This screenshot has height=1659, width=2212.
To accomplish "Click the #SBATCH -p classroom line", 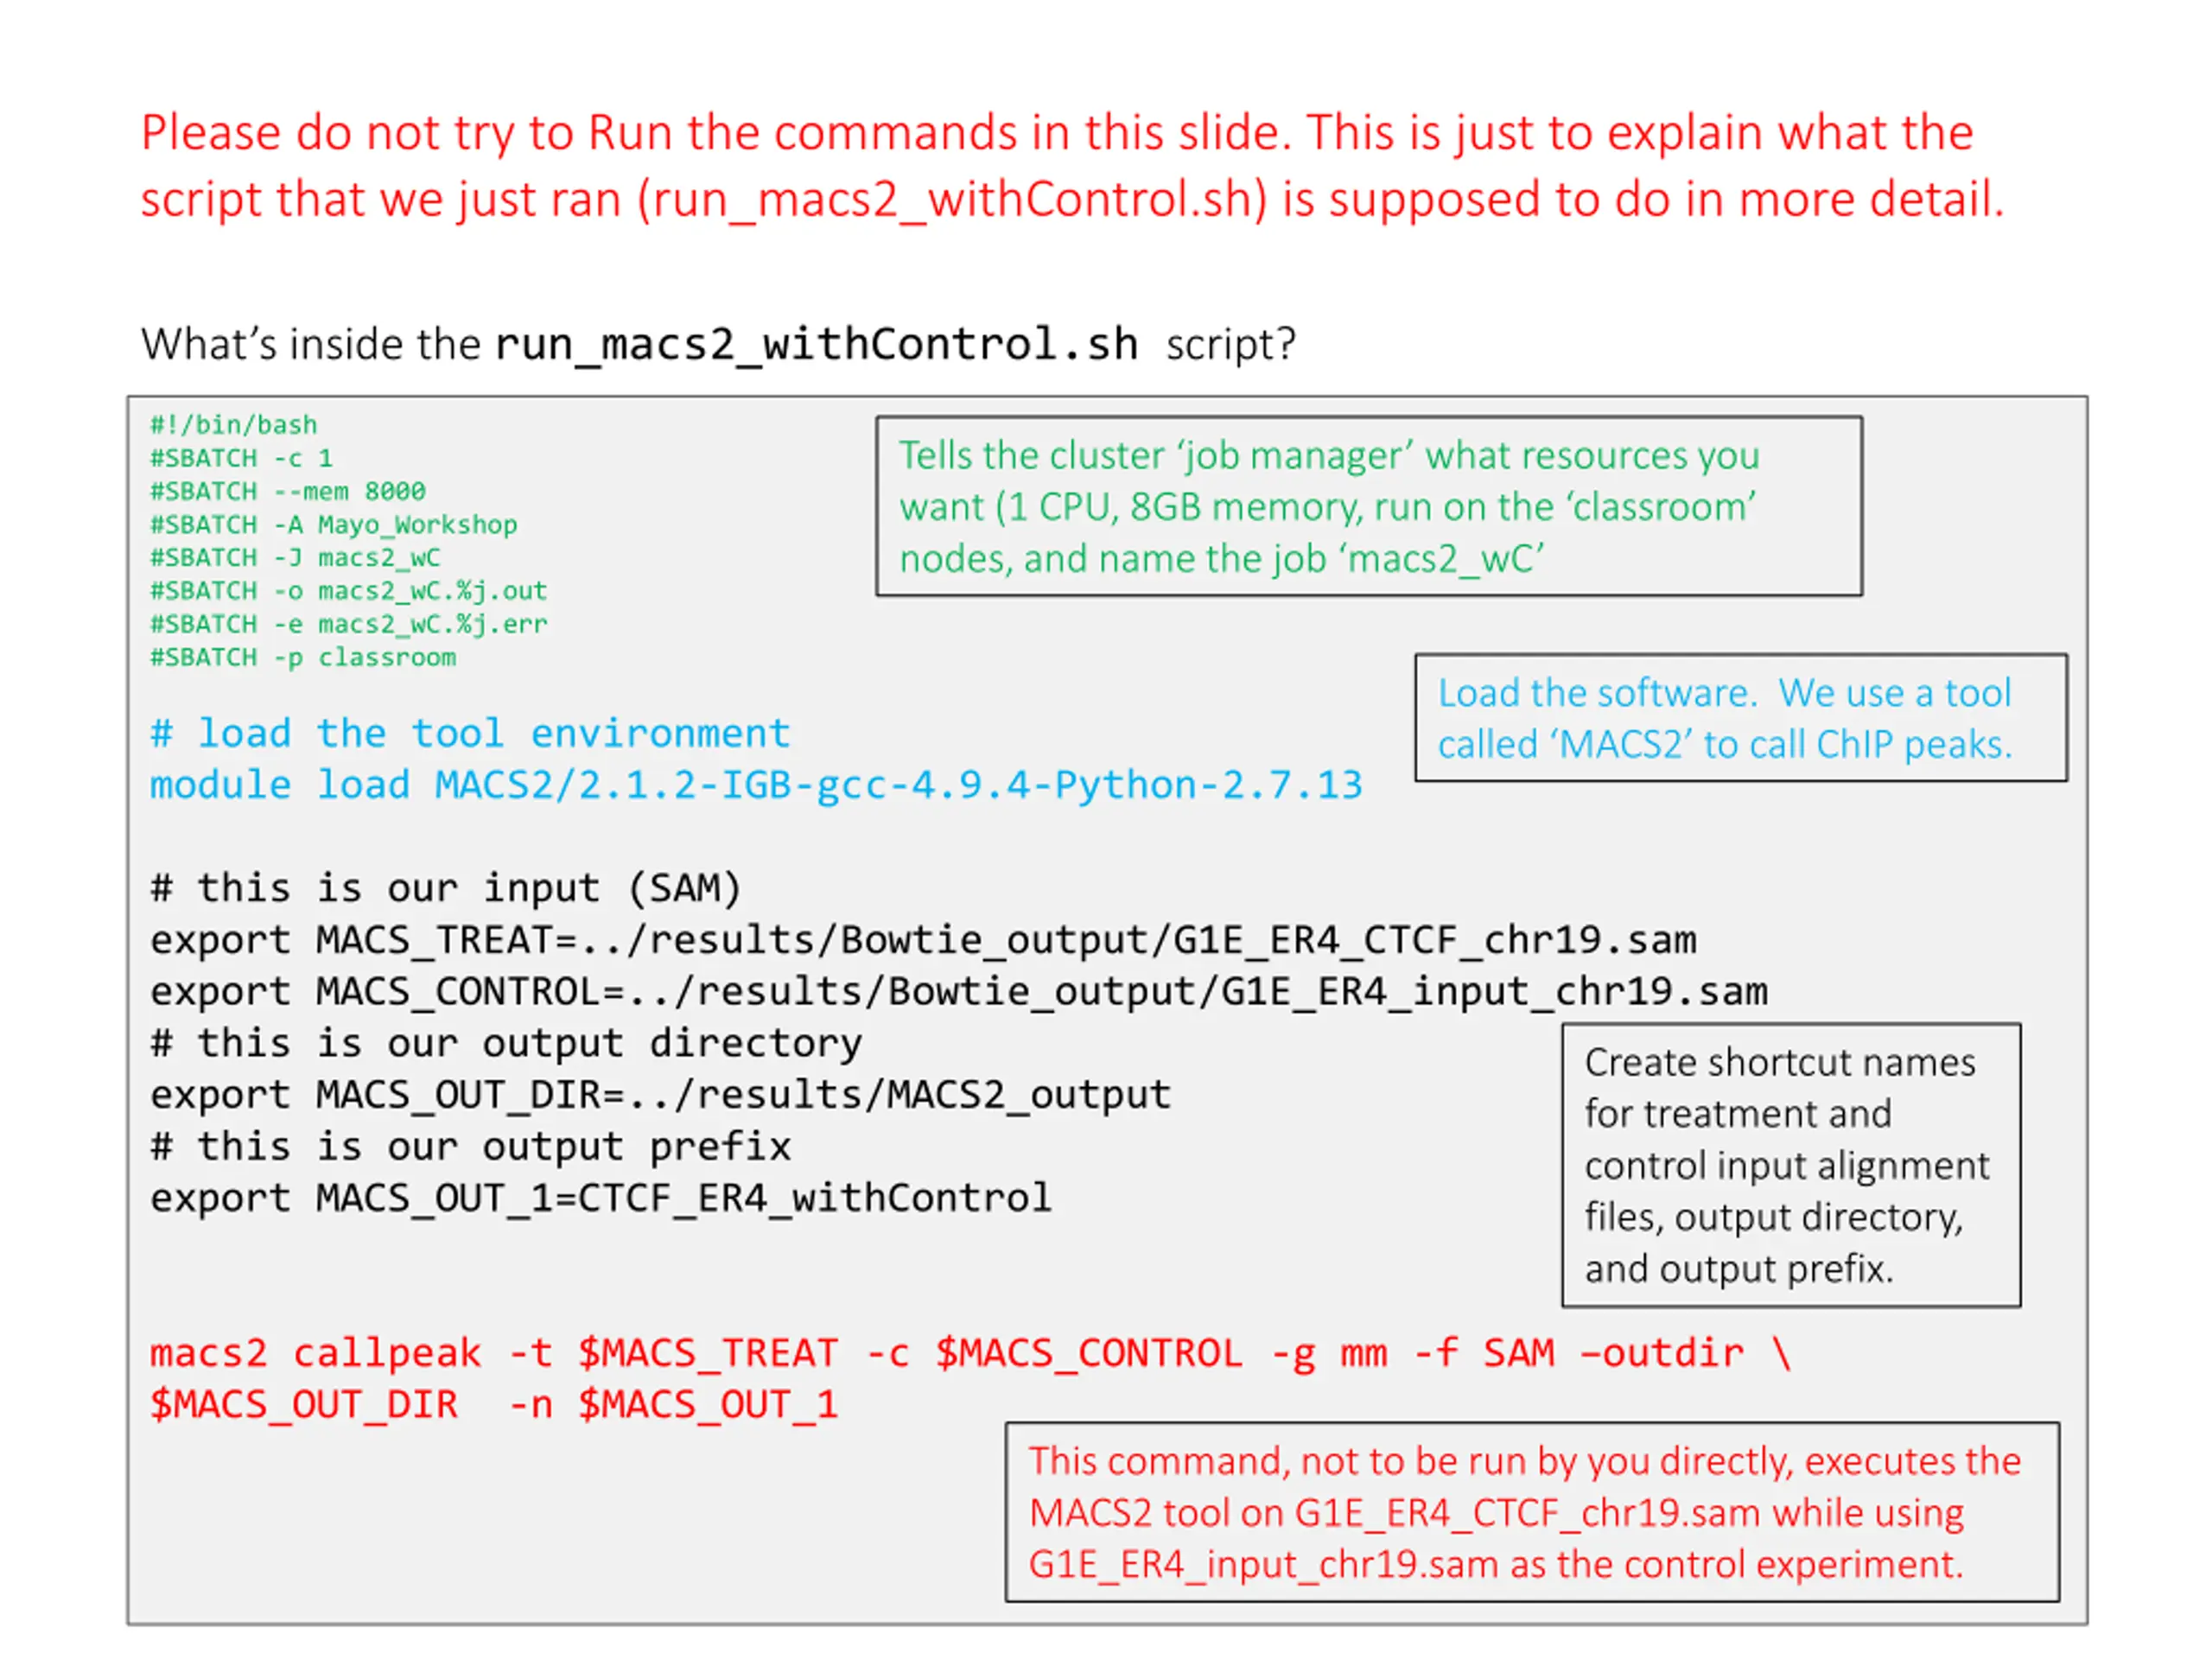I will 302,657.
